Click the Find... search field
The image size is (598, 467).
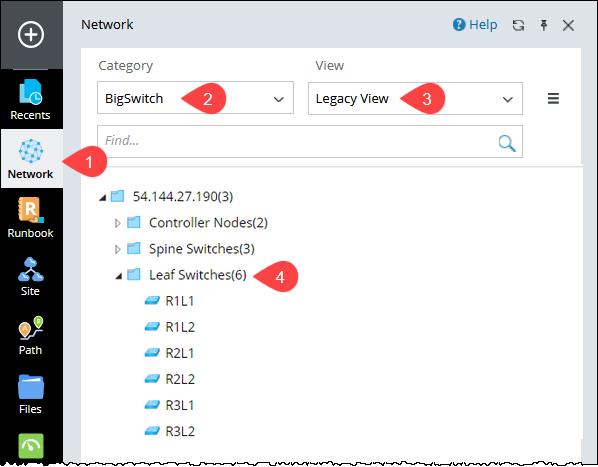310,141
